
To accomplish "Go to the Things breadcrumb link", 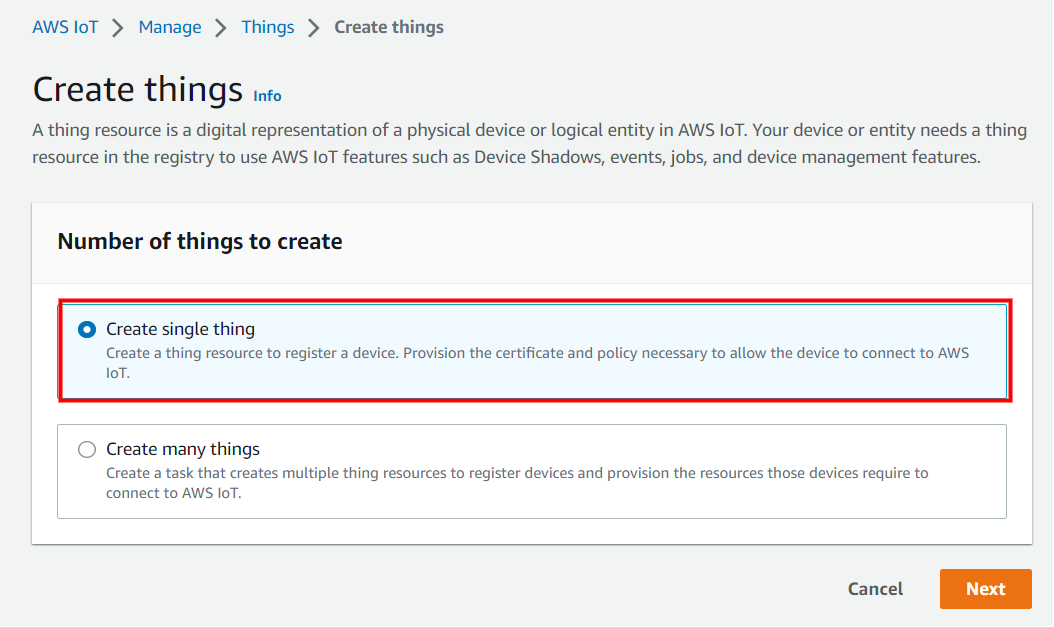I will coord(267,27).
